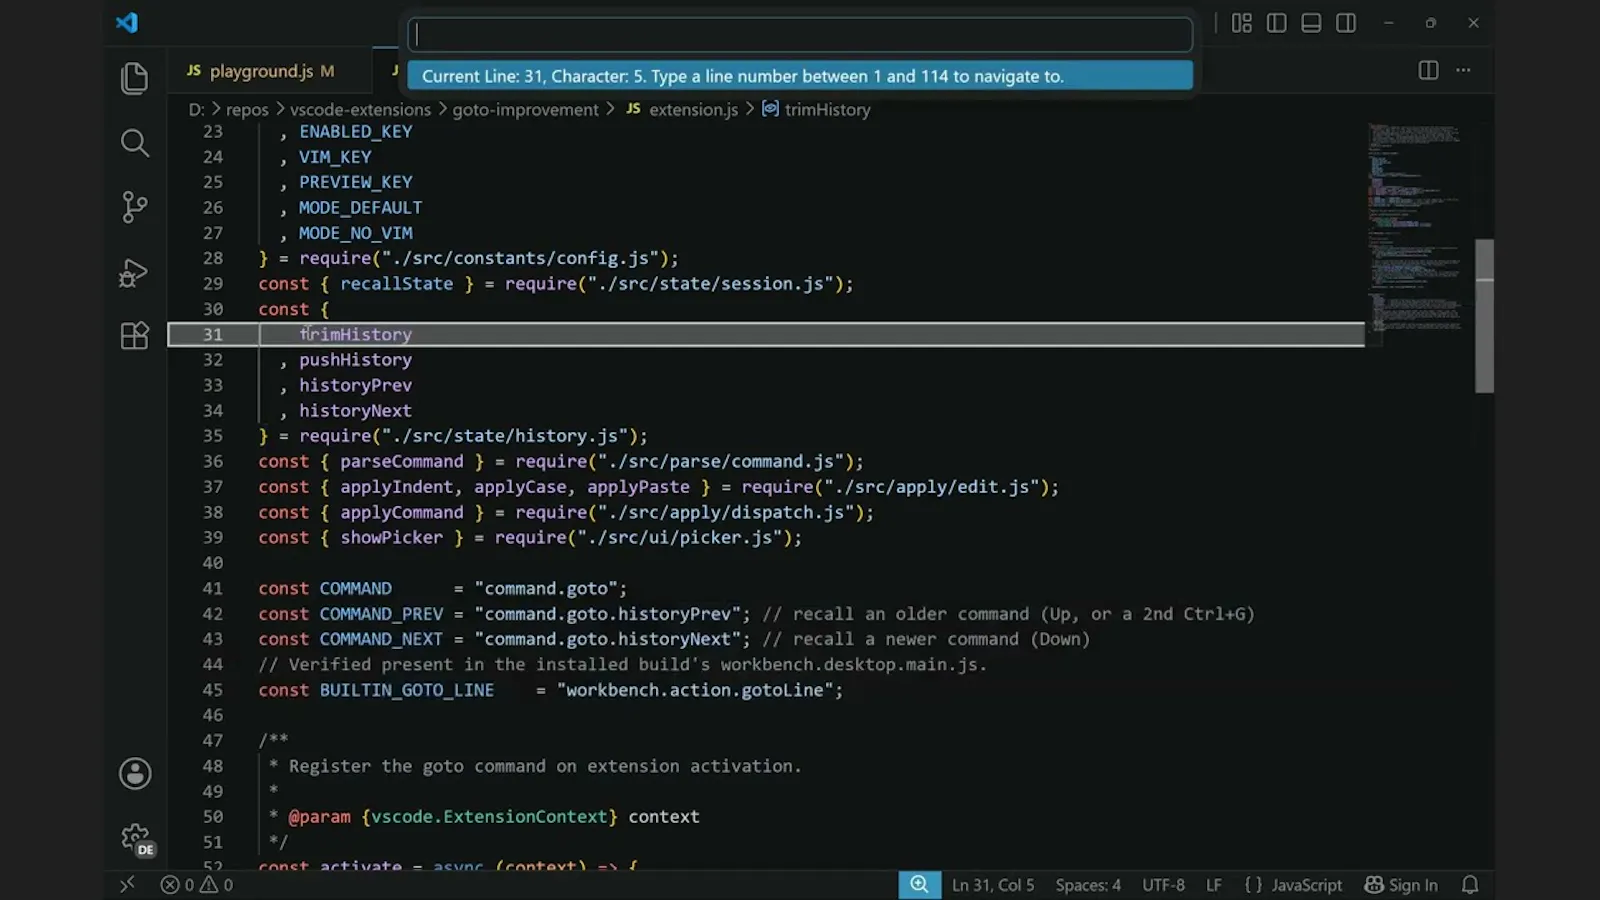The image size is (1600, 900).
Task: Open the errors and warnings indicator
Action: [197, 885]
